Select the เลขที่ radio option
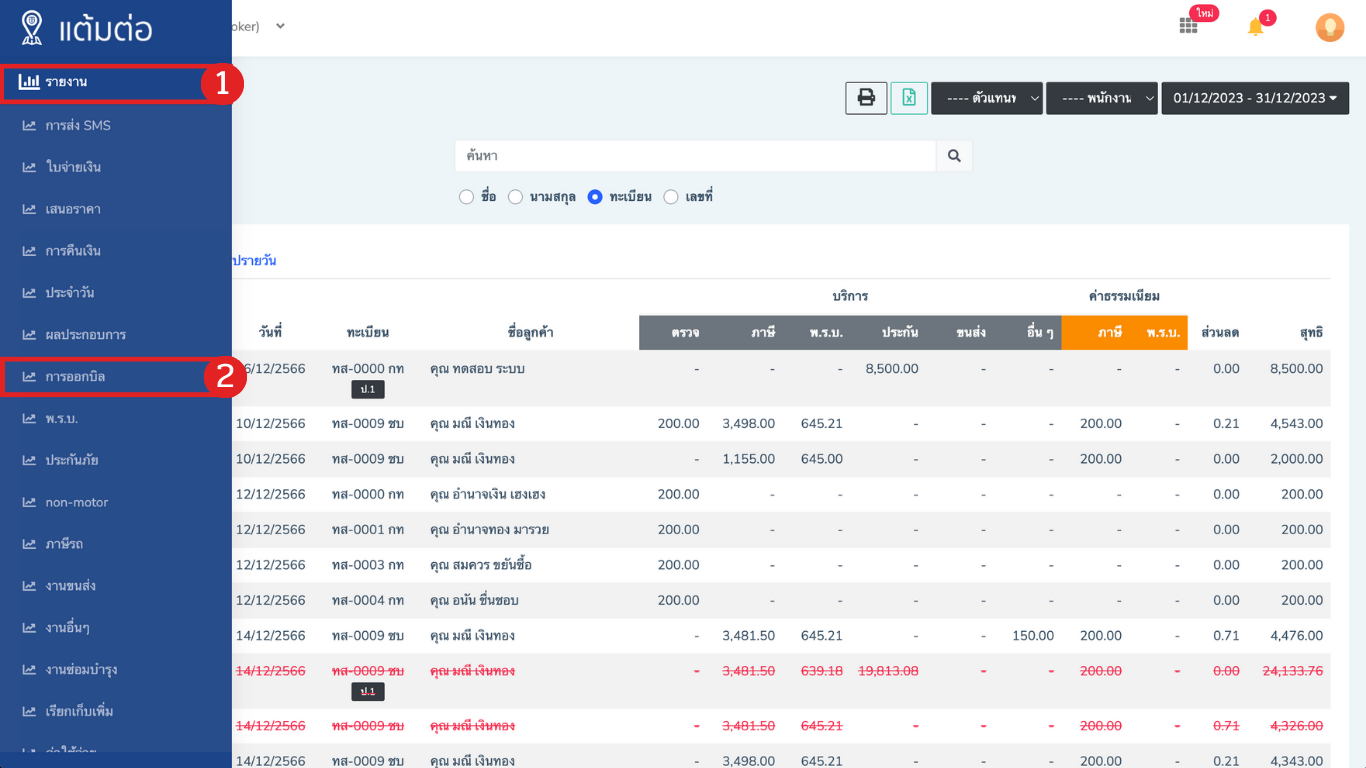 click(x=671, y=197)
